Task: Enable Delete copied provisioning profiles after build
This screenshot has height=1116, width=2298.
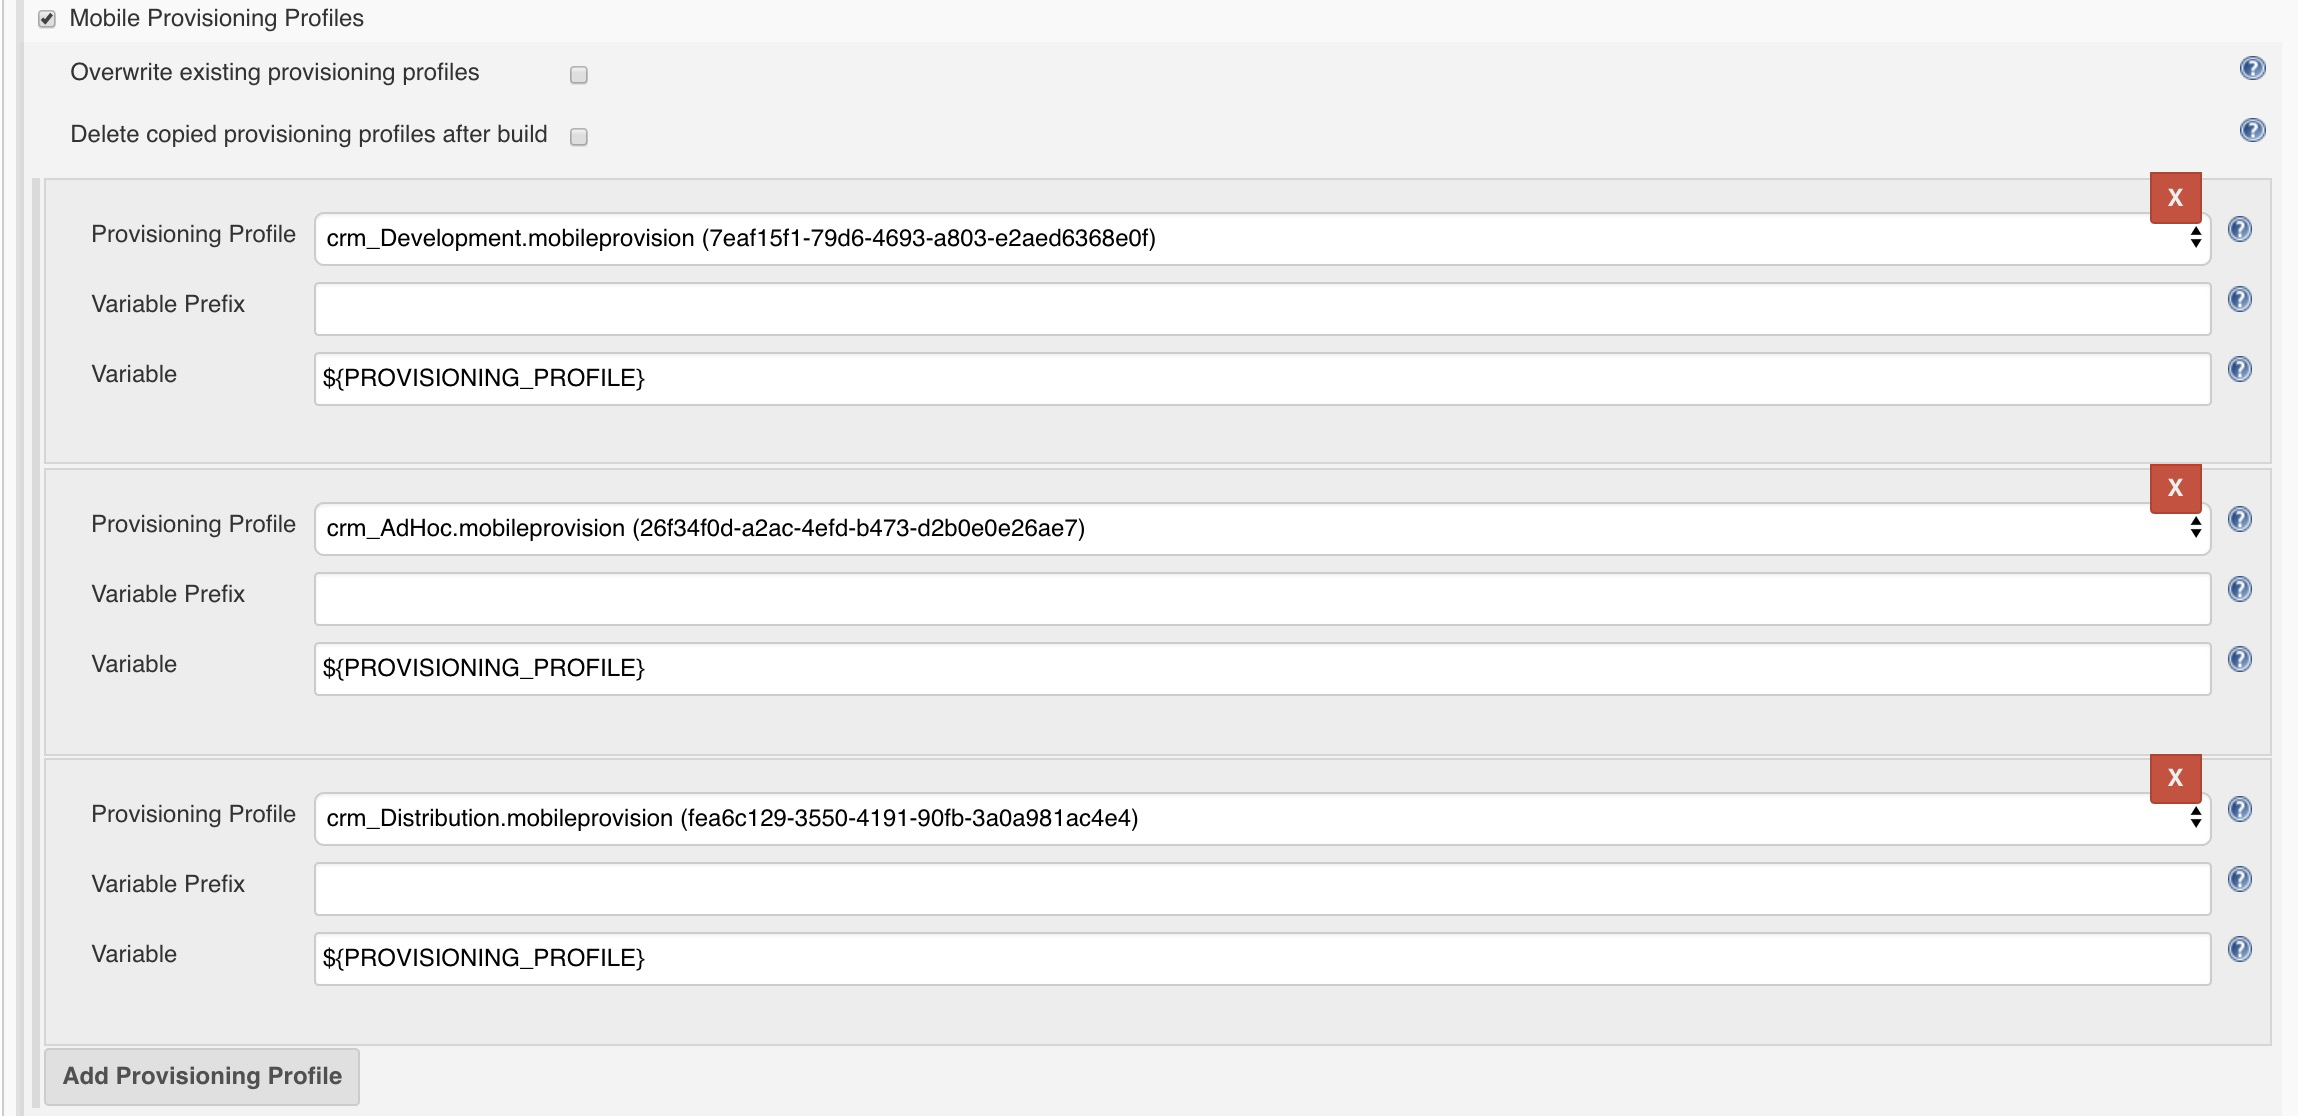Action: click(x=578, y=137)
